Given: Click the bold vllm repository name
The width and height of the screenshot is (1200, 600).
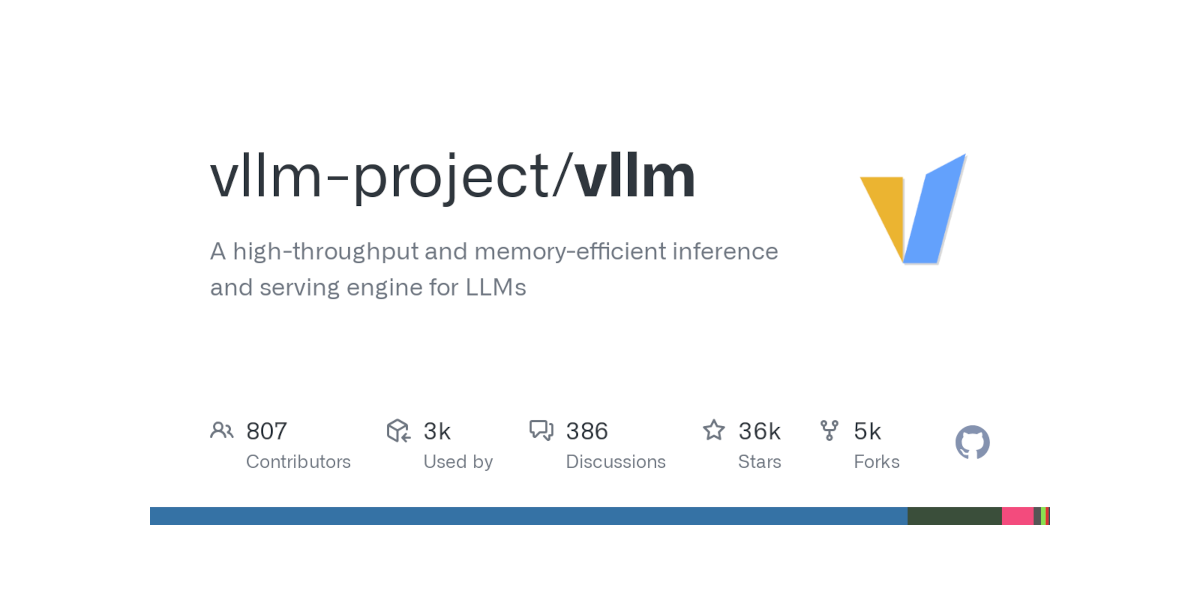Looking at the screenshot, I should [635, 176].
